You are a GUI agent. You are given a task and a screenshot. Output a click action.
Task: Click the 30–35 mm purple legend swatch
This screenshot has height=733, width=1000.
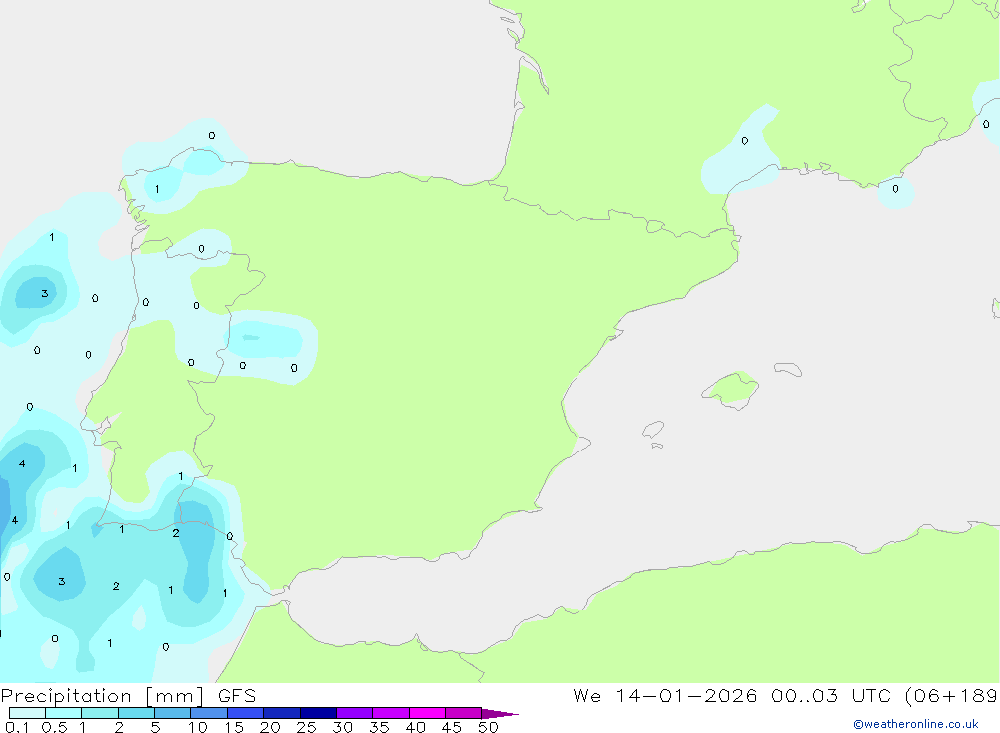click(x=354, y=713)
